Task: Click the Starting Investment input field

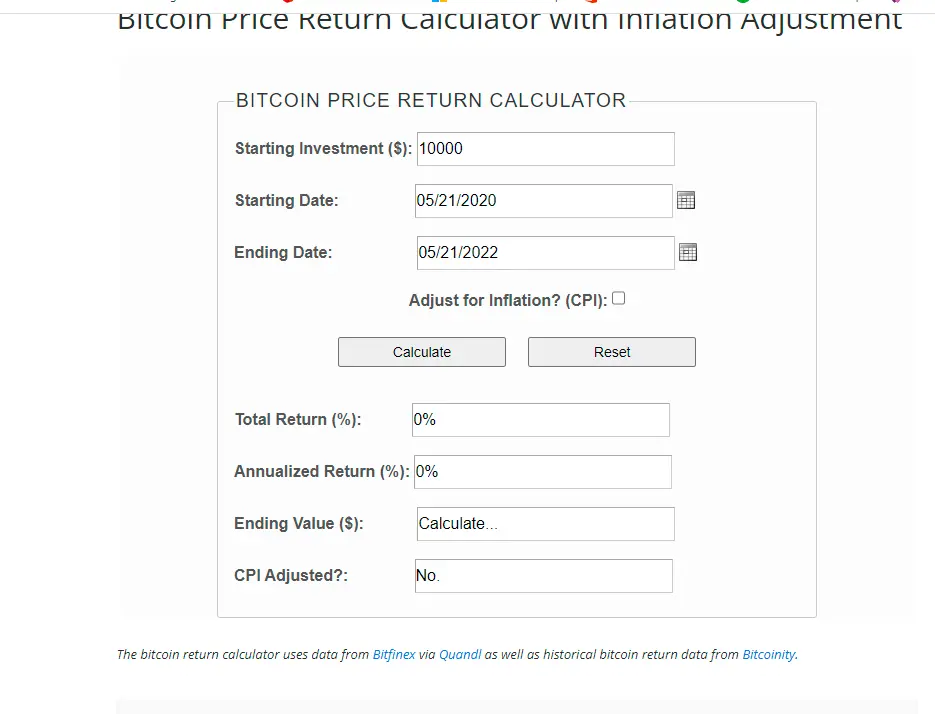Action: coord(545,149)
